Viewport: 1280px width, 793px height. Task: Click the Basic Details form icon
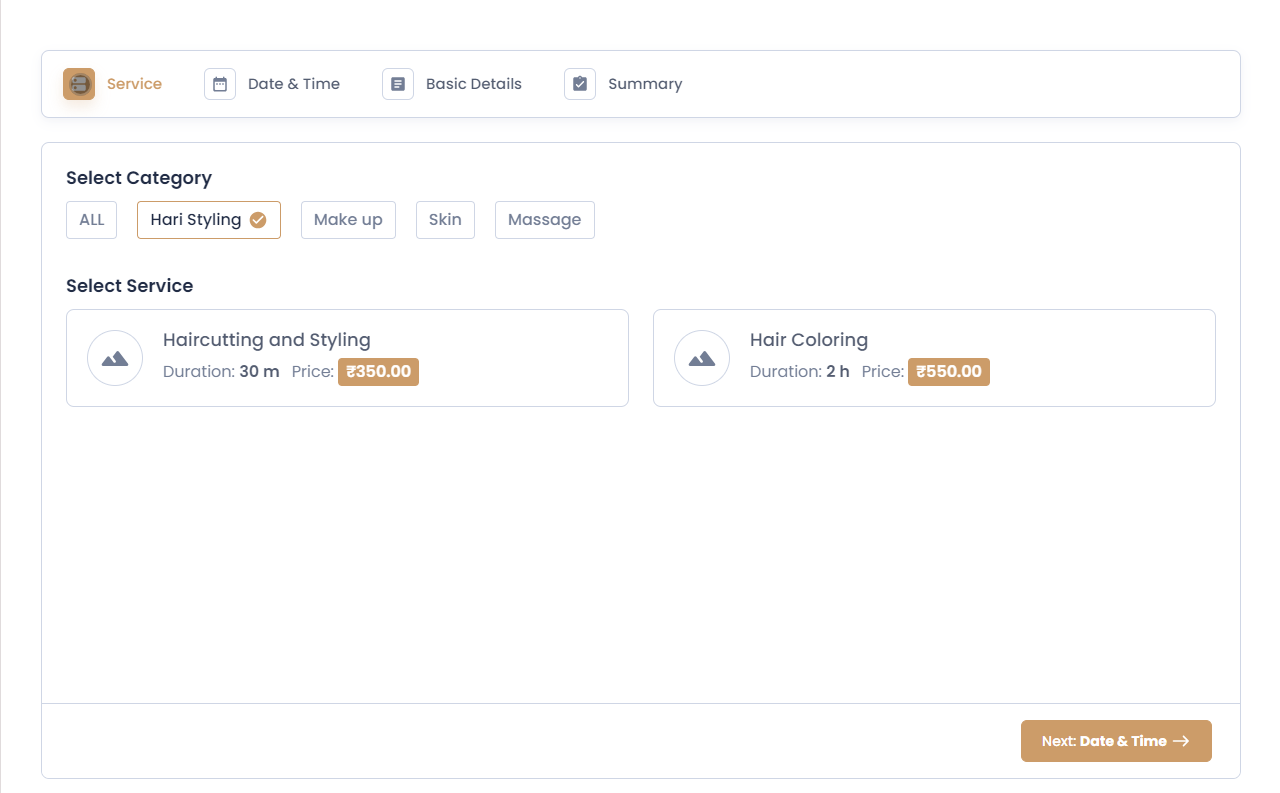tap(398, 84)
